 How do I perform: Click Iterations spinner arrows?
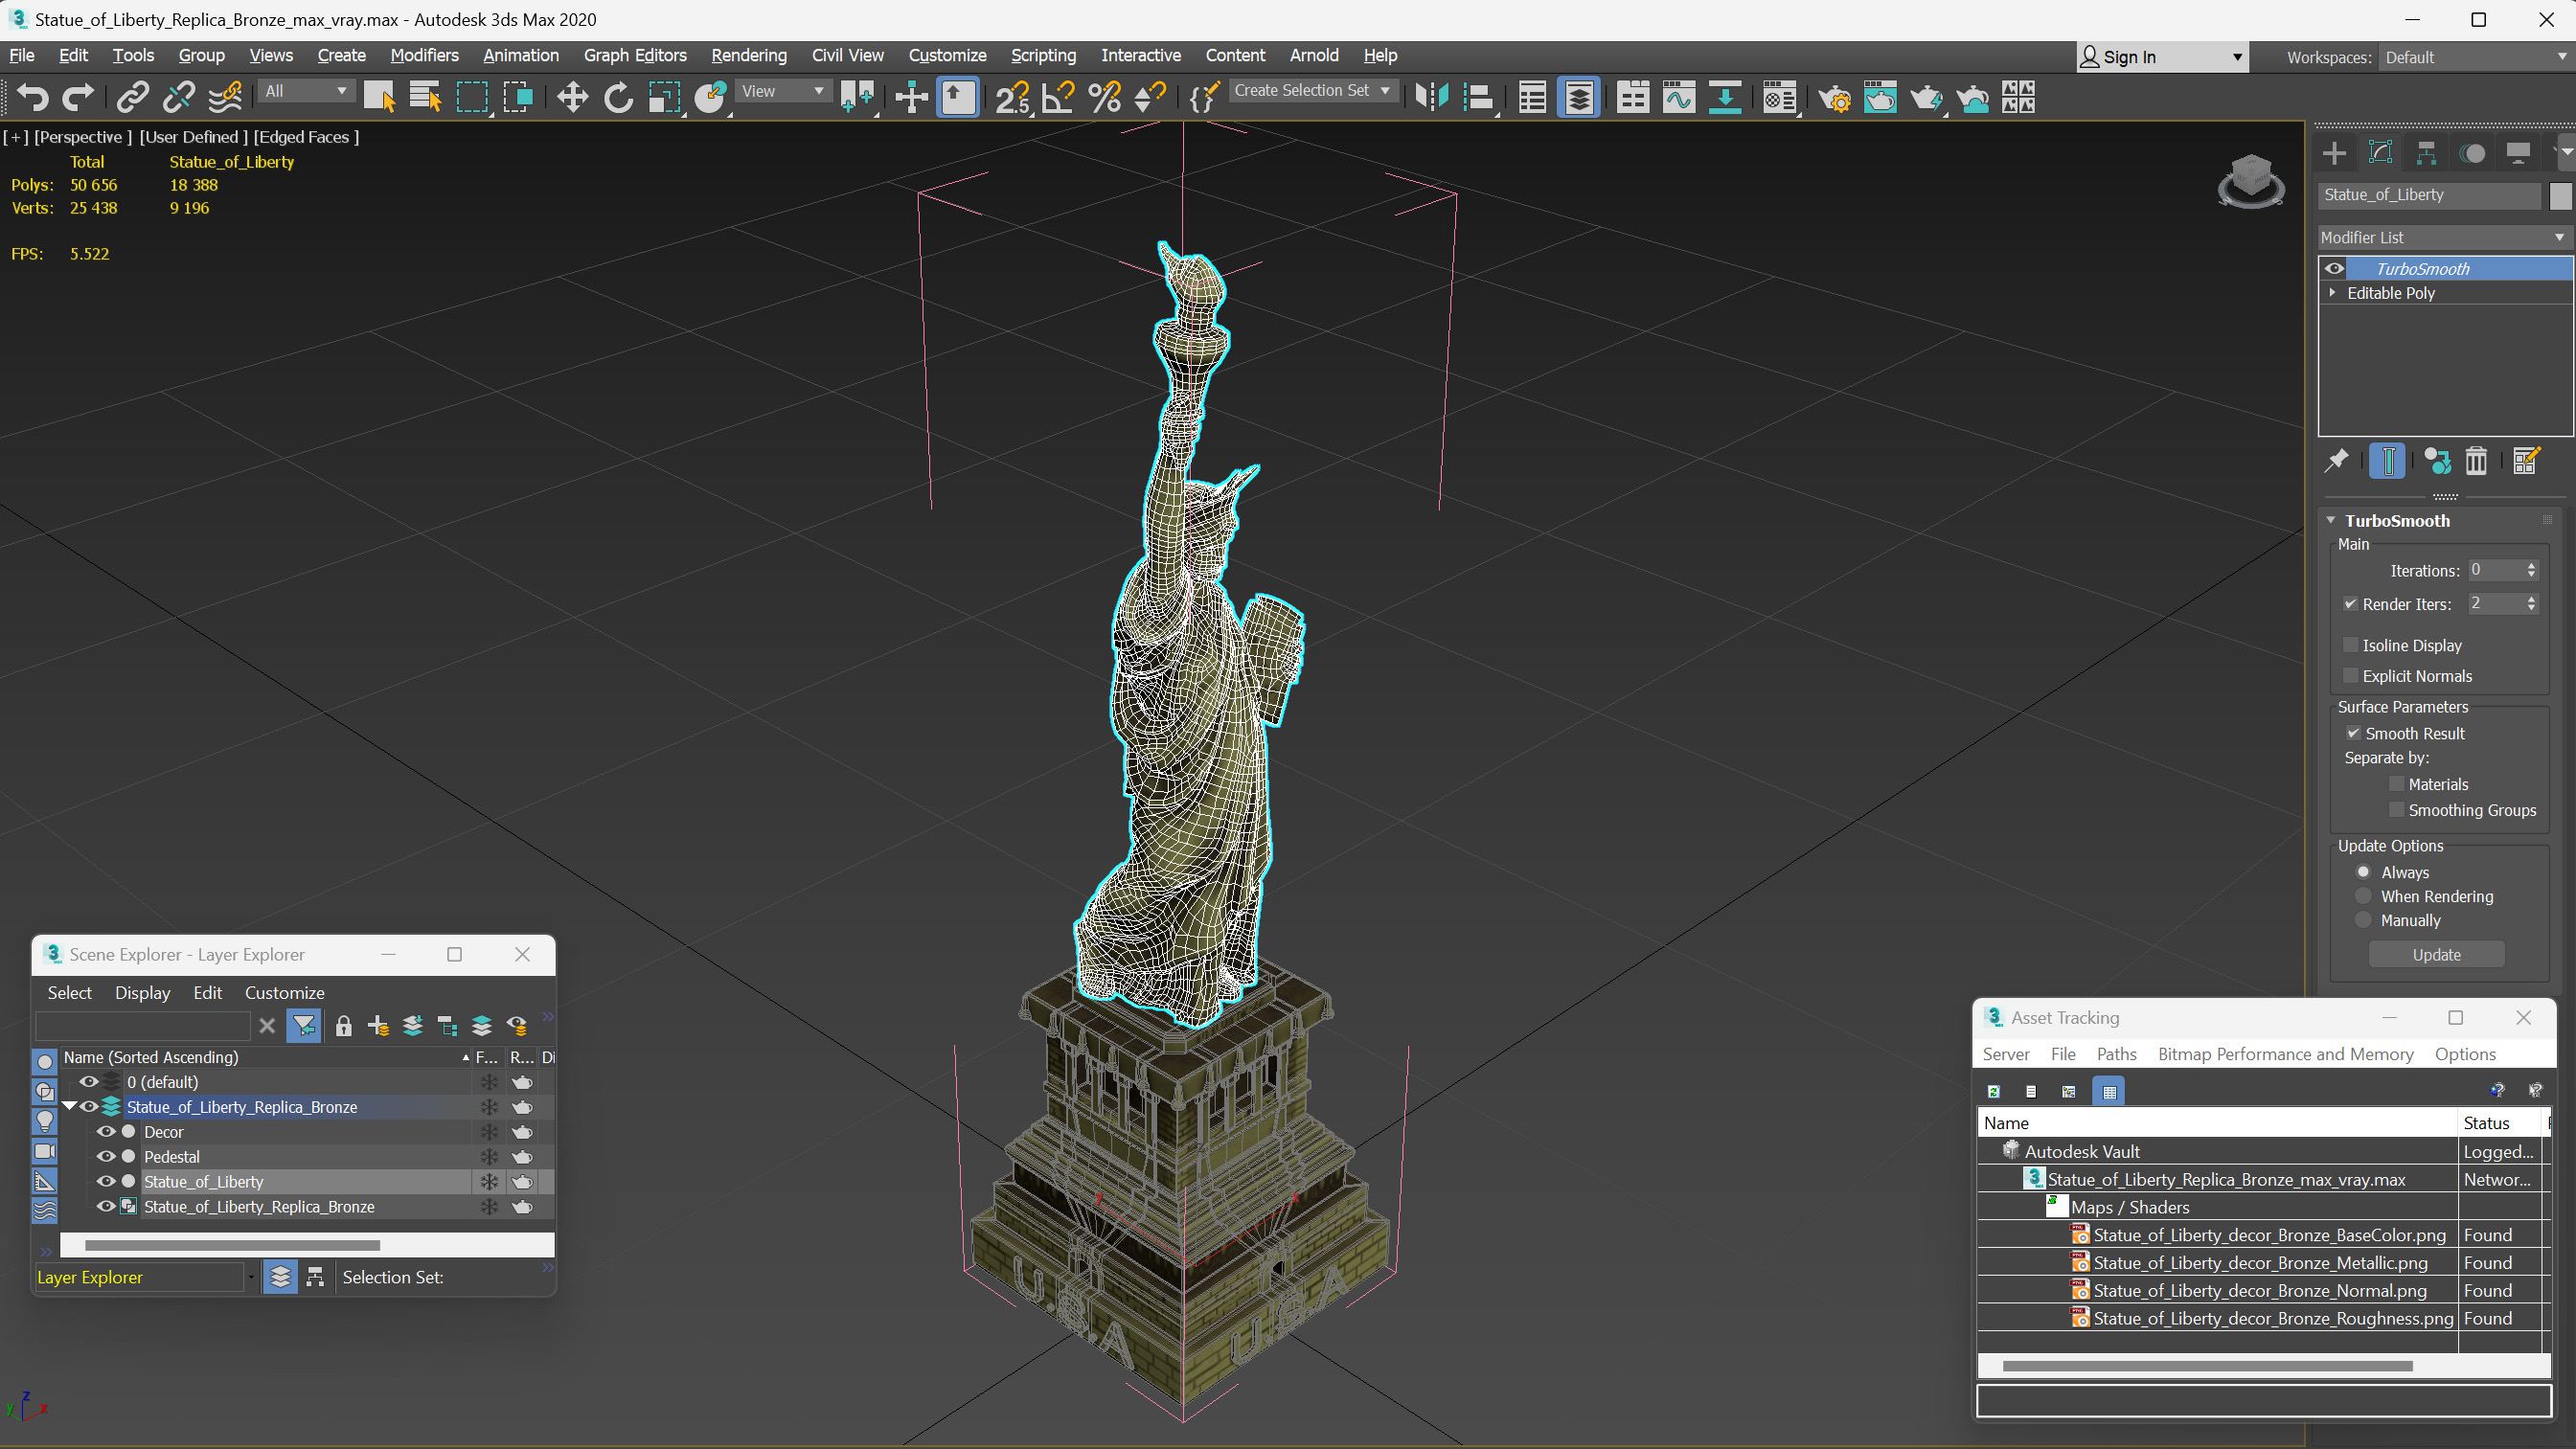(2531, 570)
